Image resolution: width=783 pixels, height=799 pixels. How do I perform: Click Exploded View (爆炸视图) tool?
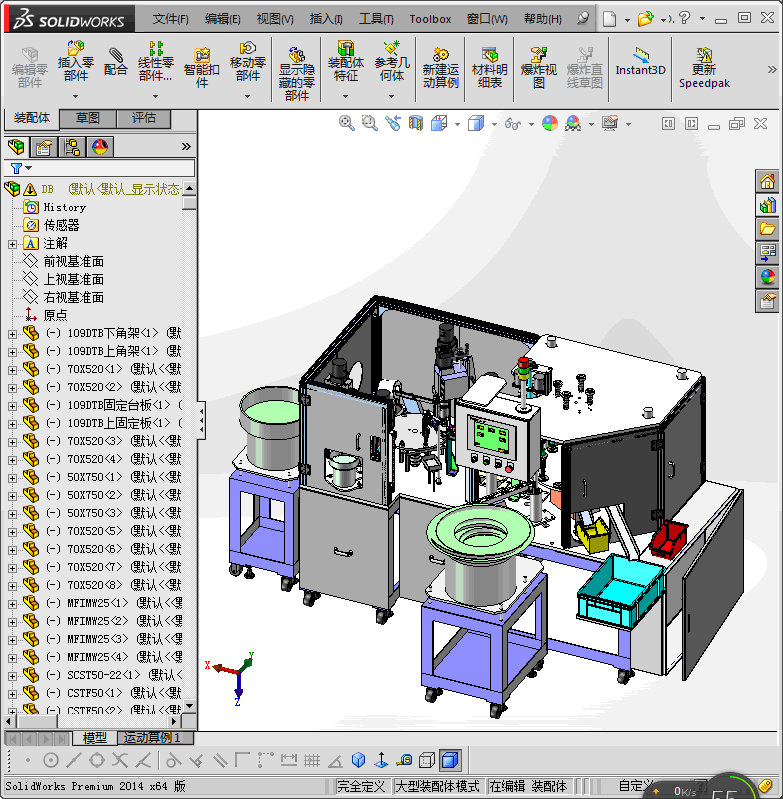pos(538,67)
